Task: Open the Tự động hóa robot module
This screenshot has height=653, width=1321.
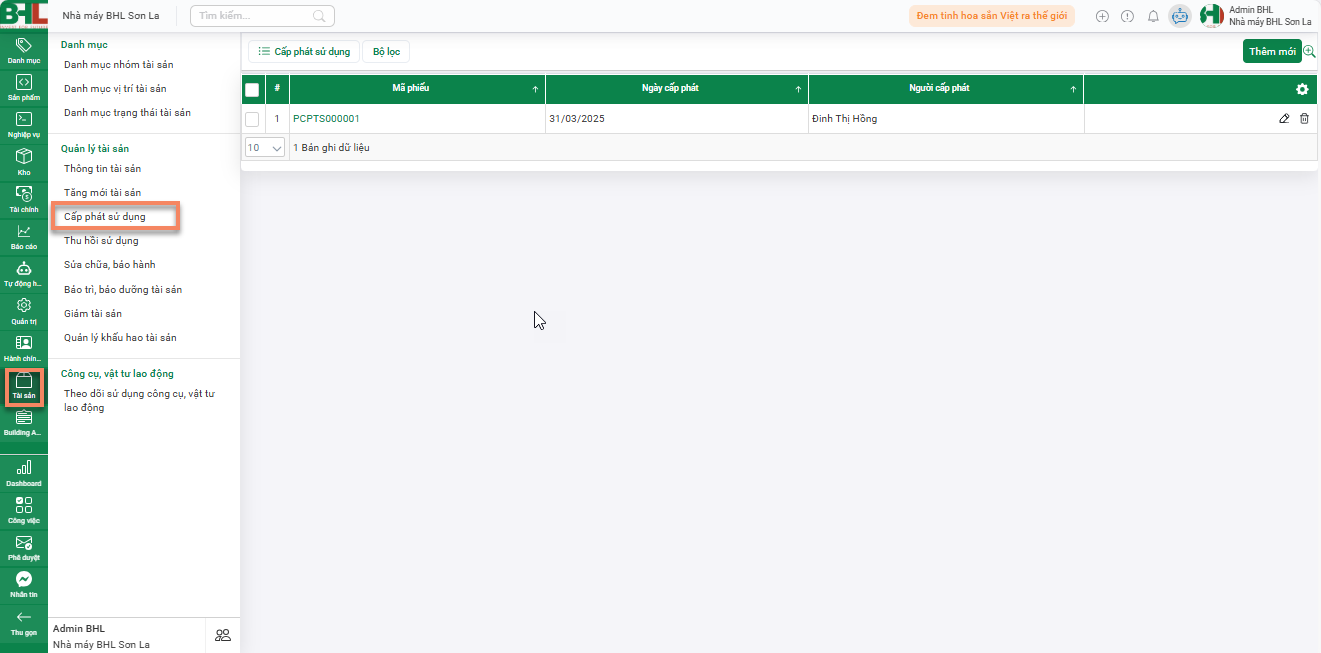Action: [24, 272]
